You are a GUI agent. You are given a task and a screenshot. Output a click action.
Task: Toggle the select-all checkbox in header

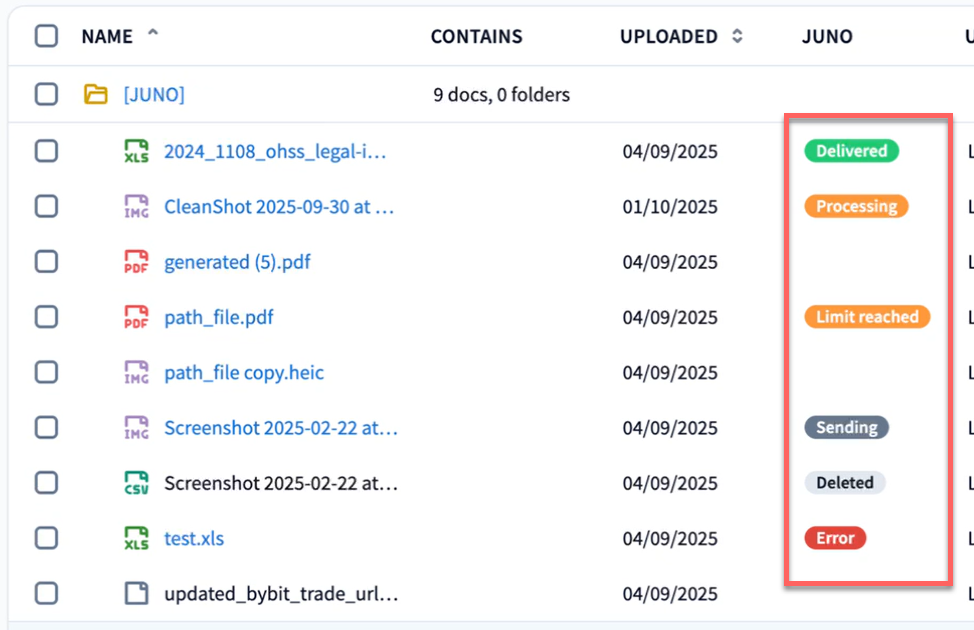(x=46, y=37)
